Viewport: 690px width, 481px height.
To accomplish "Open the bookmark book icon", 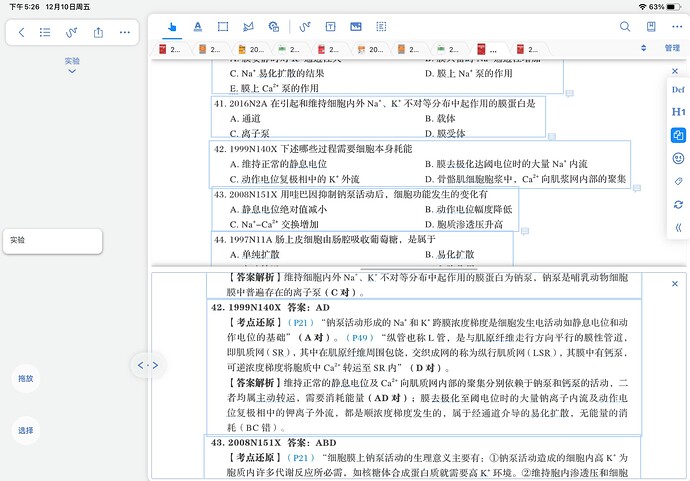I will pos(651,27).
